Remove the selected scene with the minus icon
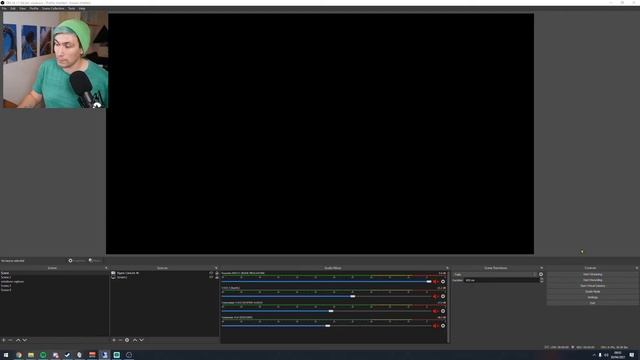640x360 pixels. coord(10,340)
